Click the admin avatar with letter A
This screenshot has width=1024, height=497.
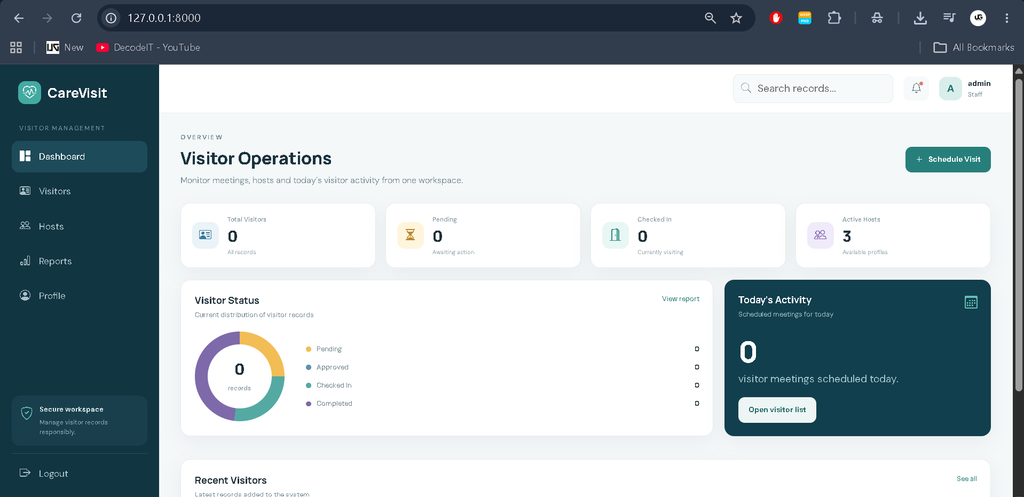tap(950, 88)
